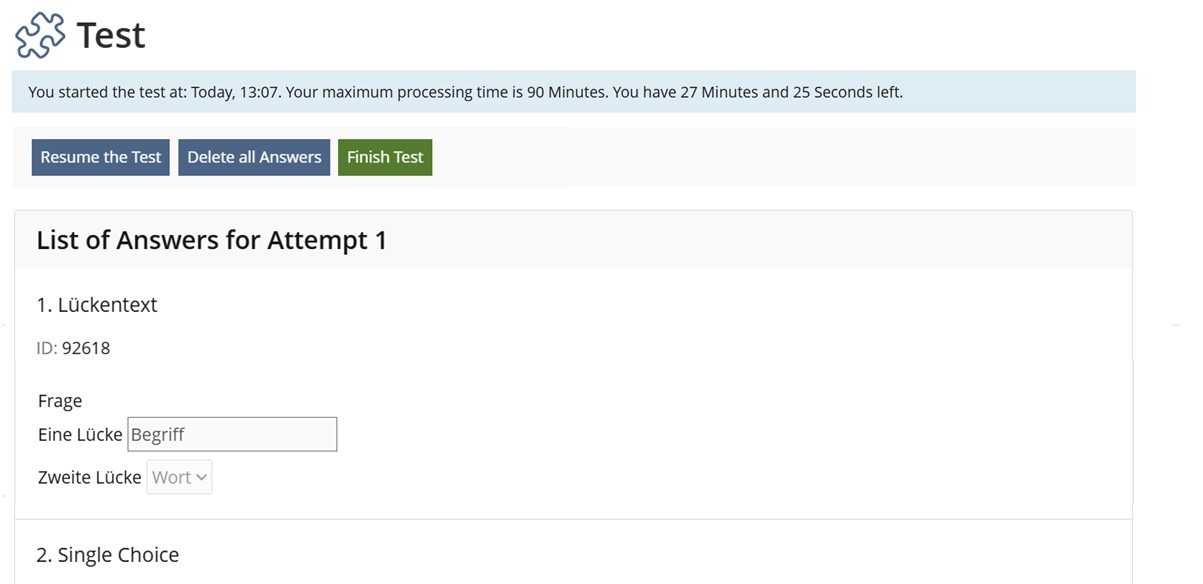Screen dimensions: 1203x584
Task: Focus the Begriff text input field
Action: coord(232,434)
